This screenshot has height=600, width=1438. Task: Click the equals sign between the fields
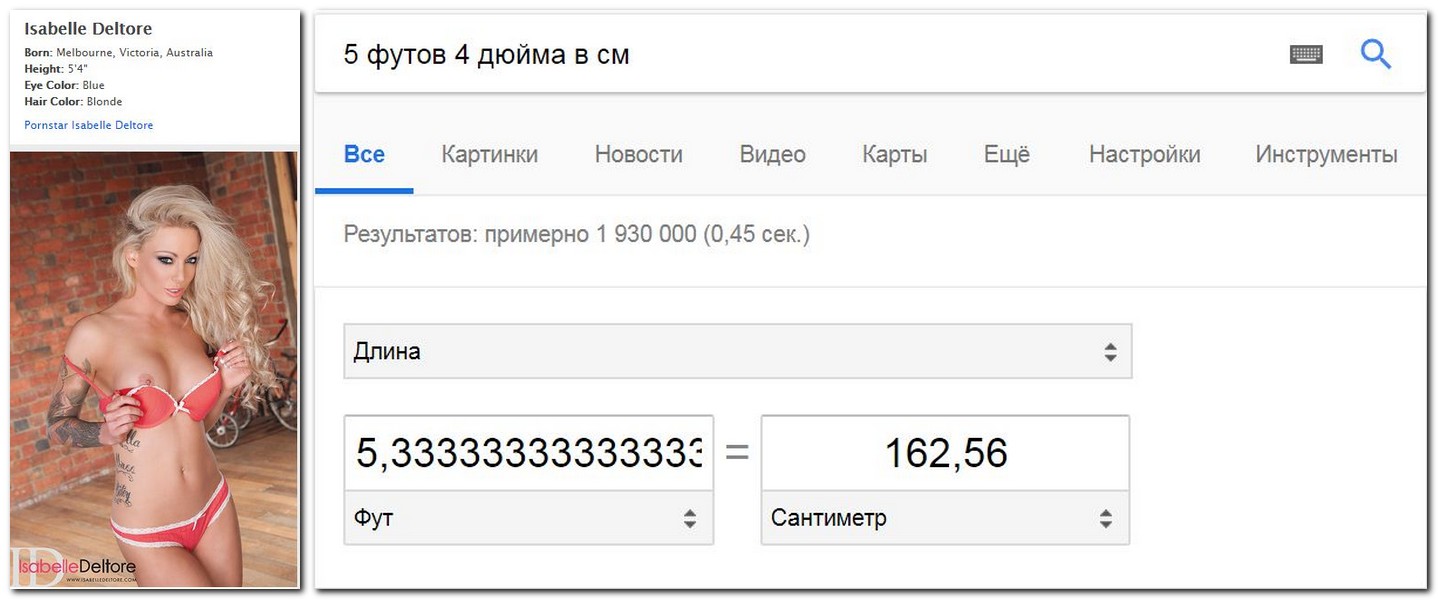737,453
